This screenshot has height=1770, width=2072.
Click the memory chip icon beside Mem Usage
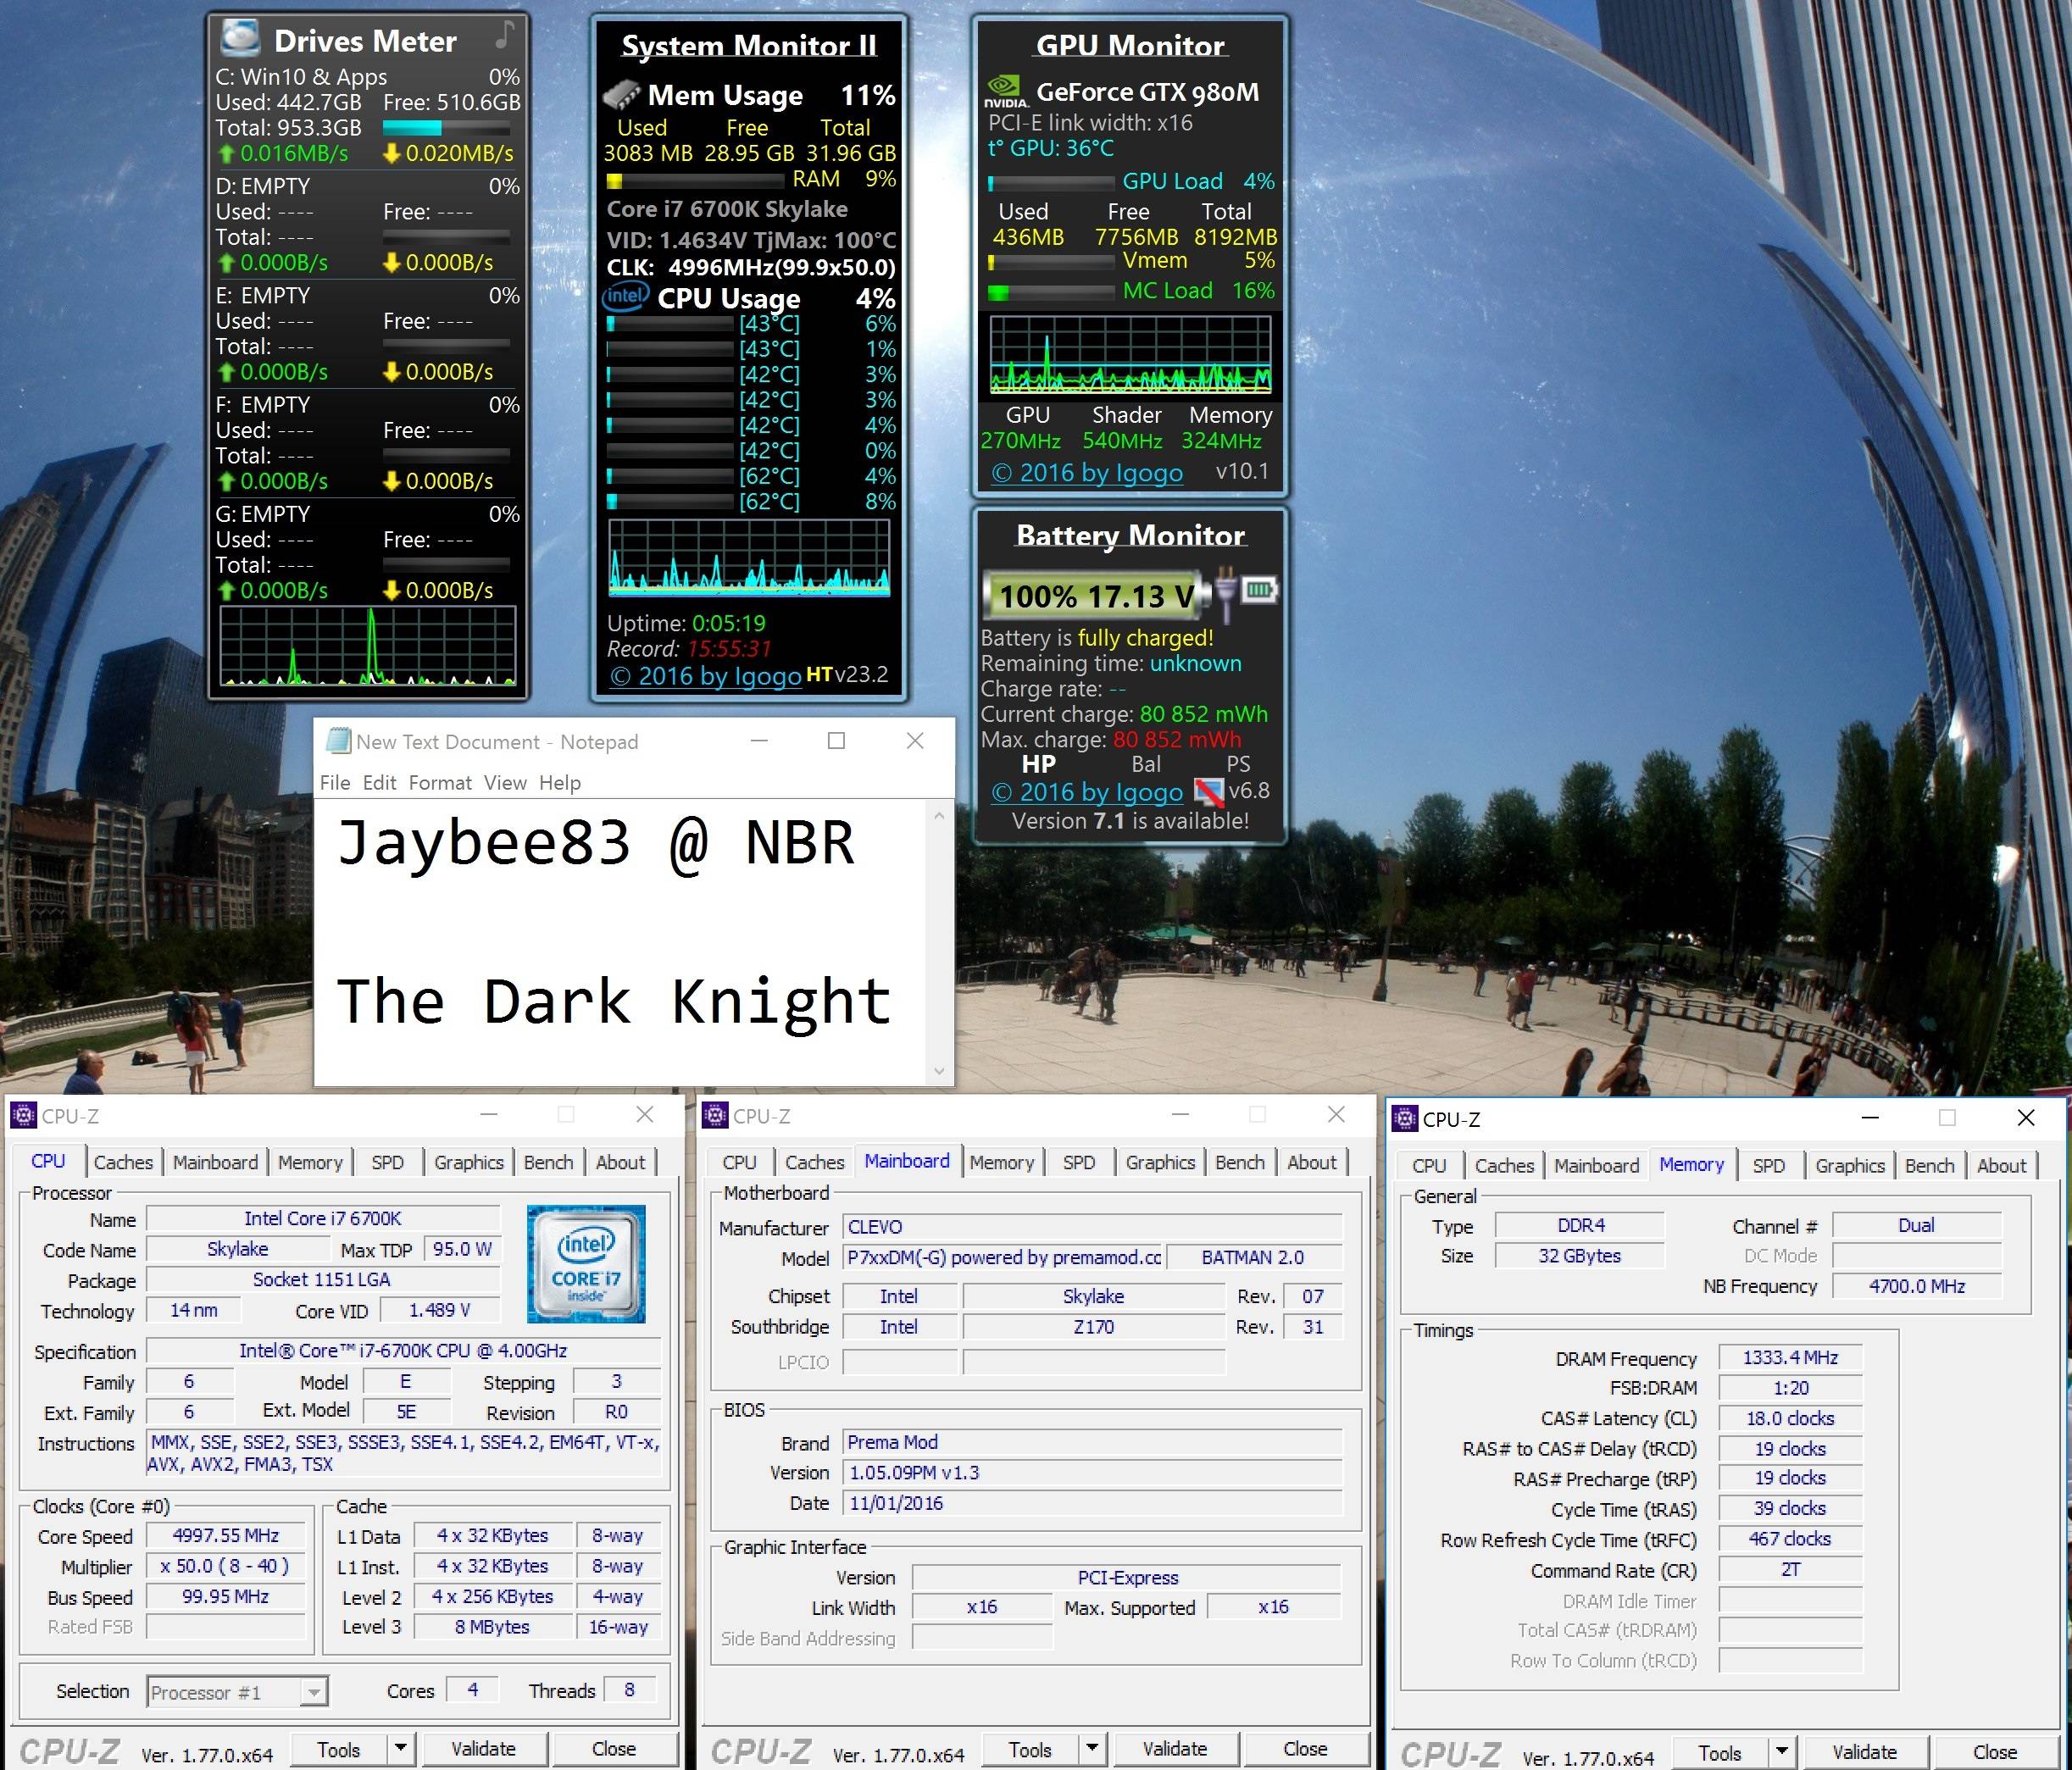tap(621, 95)
